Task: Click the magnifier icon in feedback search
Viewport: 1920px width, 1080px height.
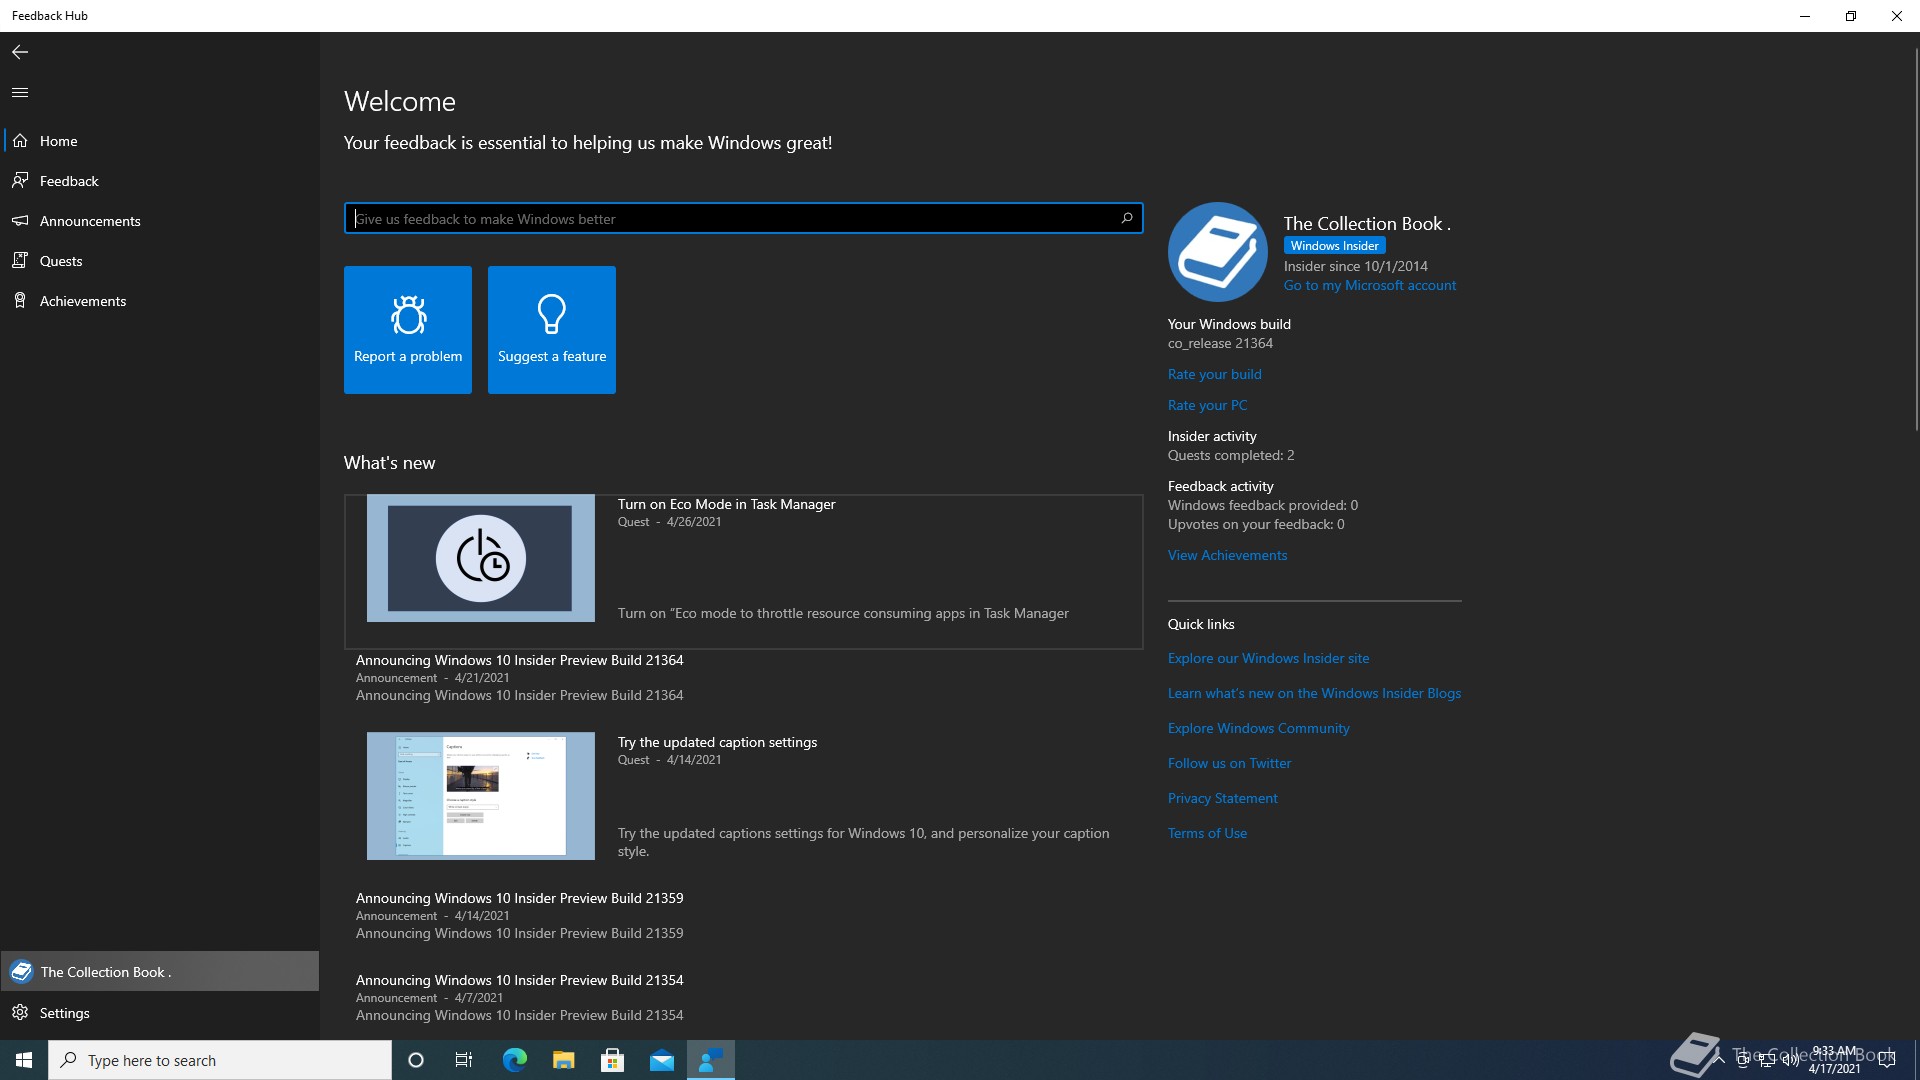Action: coord(1127,218)
